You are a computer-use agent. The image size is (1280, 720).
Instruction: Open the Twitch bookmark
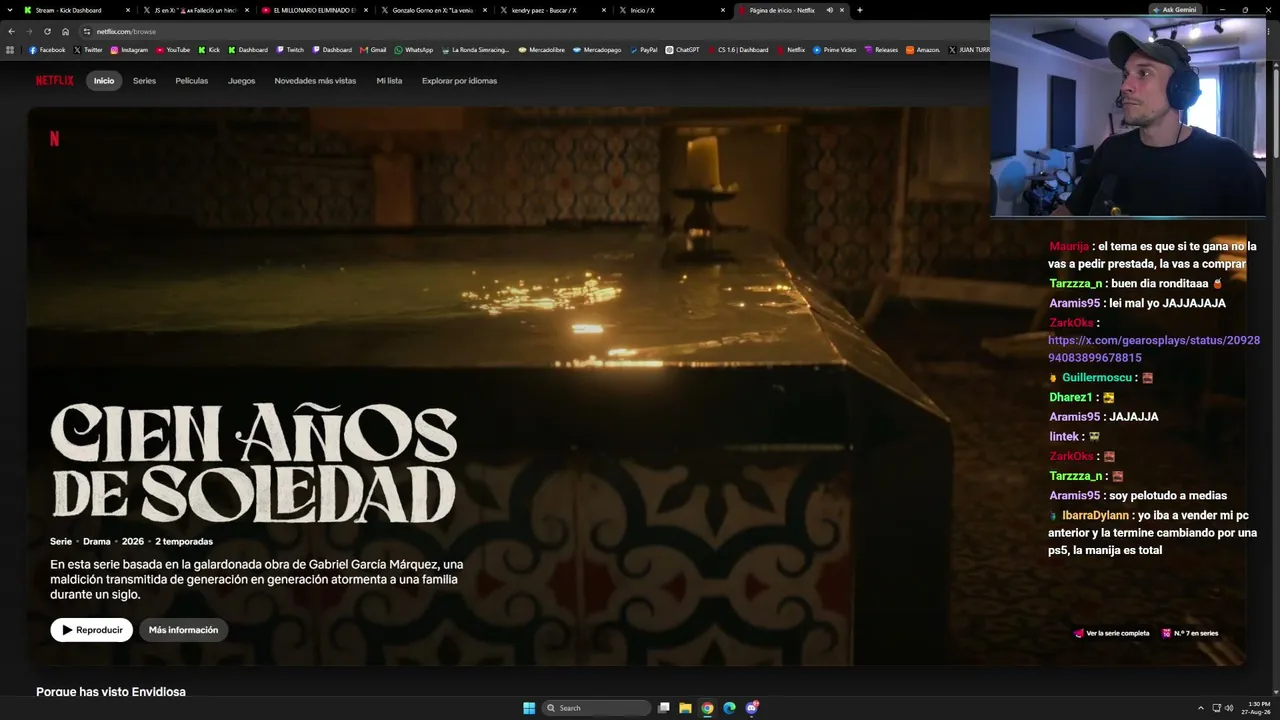click(290, 50)
